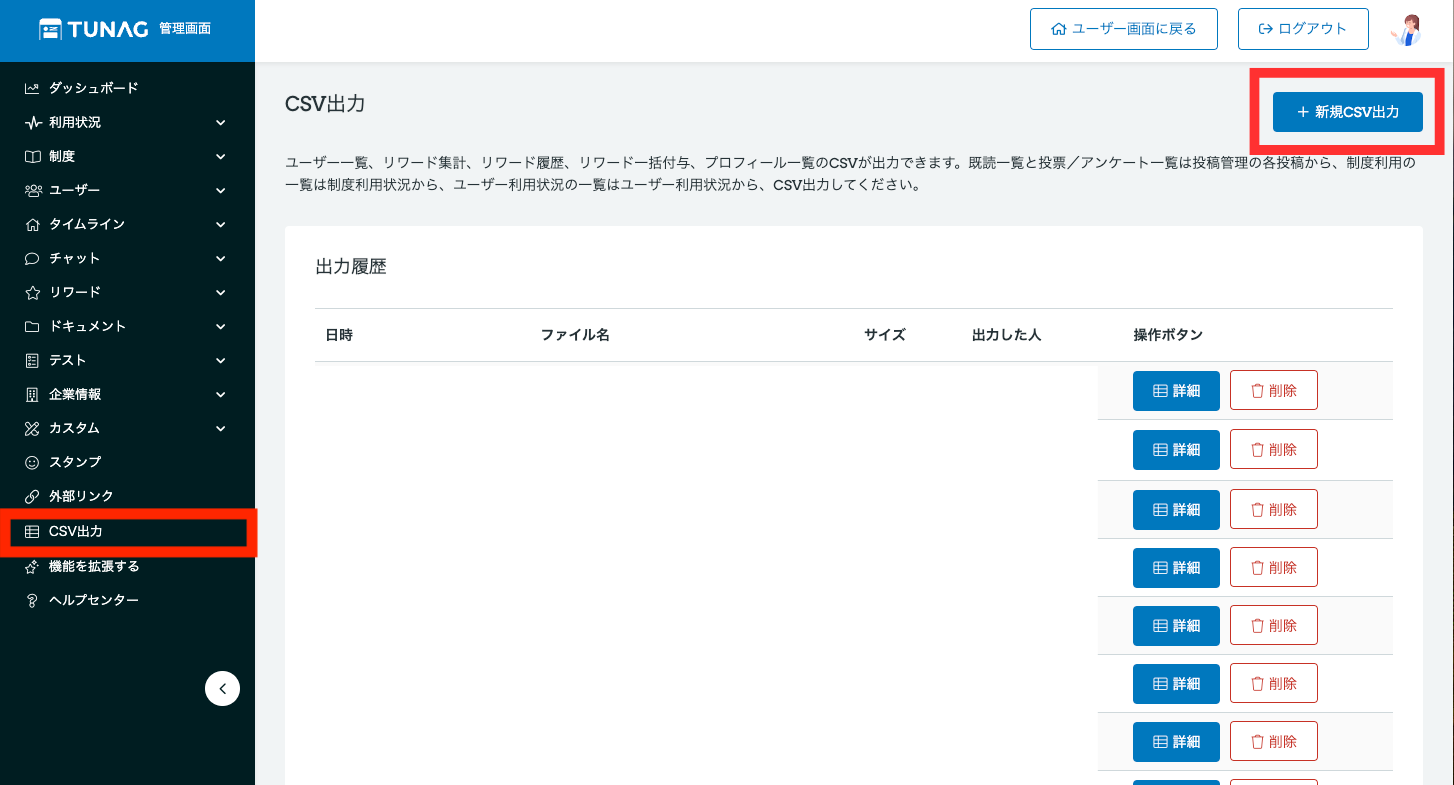This screenshot has height=785, width=1454.
Task: Click the サイズ column header
Action: (885, 335)
